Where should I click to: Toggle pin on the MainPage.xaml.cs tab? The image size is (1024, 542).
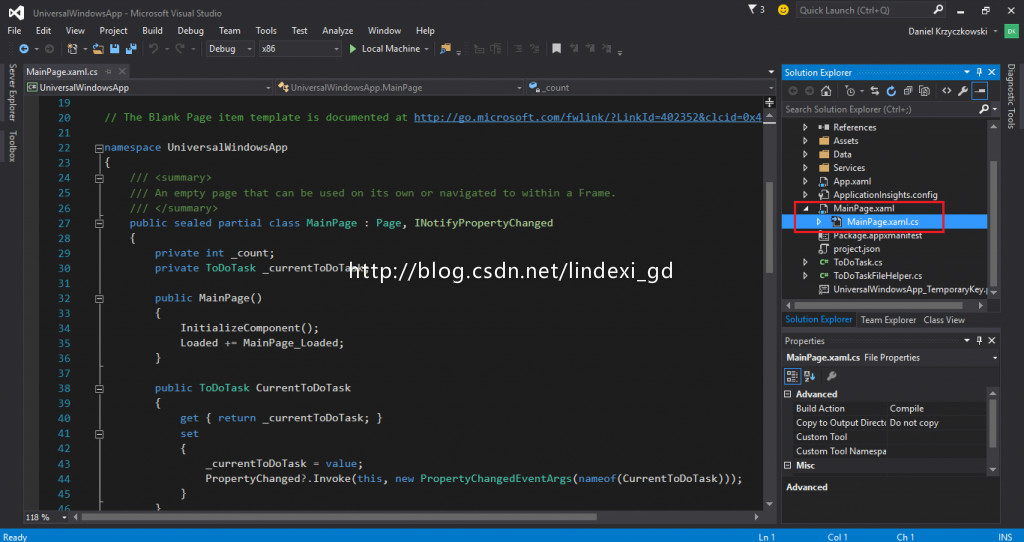pos(108,72)
